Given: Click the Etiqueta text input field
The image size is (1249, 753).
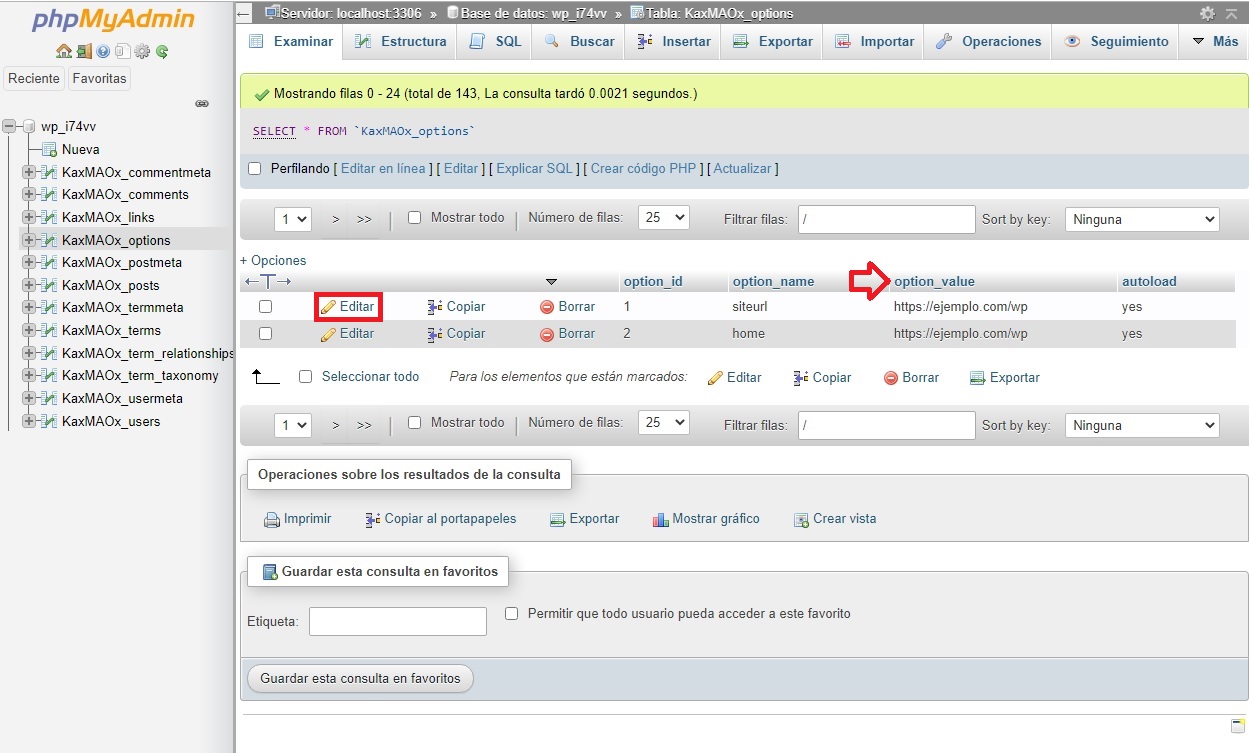Looking at the screenshot, I should 398,621.
